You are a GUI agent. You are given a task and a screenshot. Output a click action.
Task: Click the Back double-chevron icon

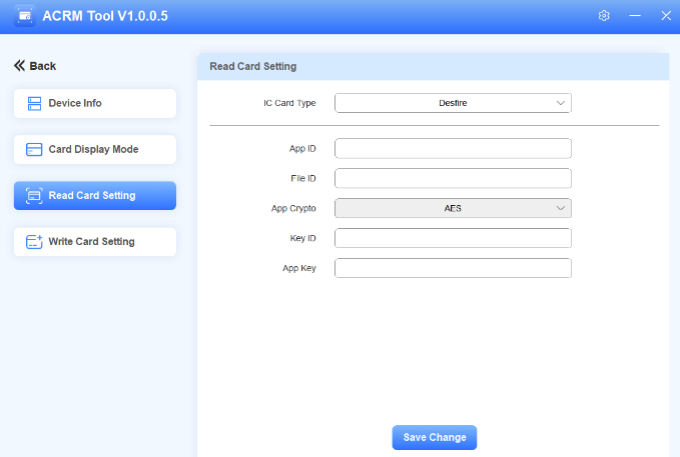click(19, 66)
